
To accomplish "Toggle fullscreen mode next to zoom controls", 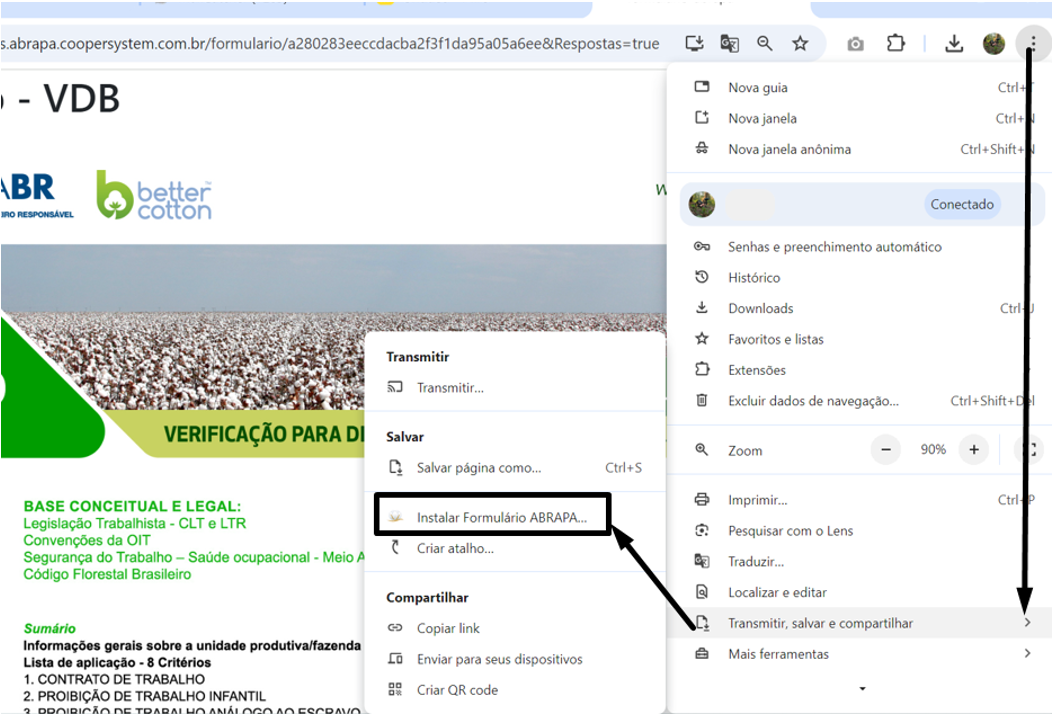I will (1028, 450).
